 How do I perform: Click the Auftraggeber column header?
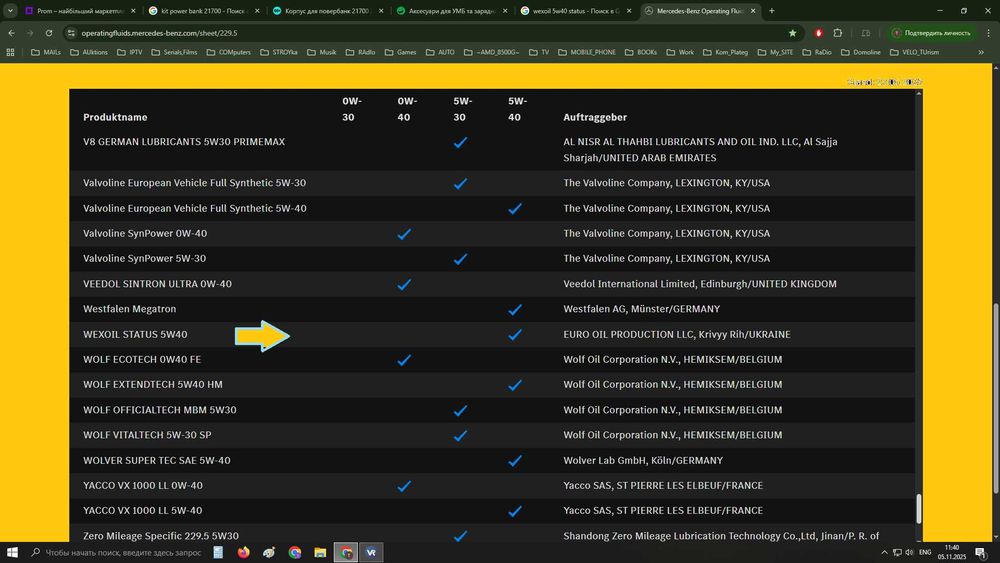(x=595, y=117)
